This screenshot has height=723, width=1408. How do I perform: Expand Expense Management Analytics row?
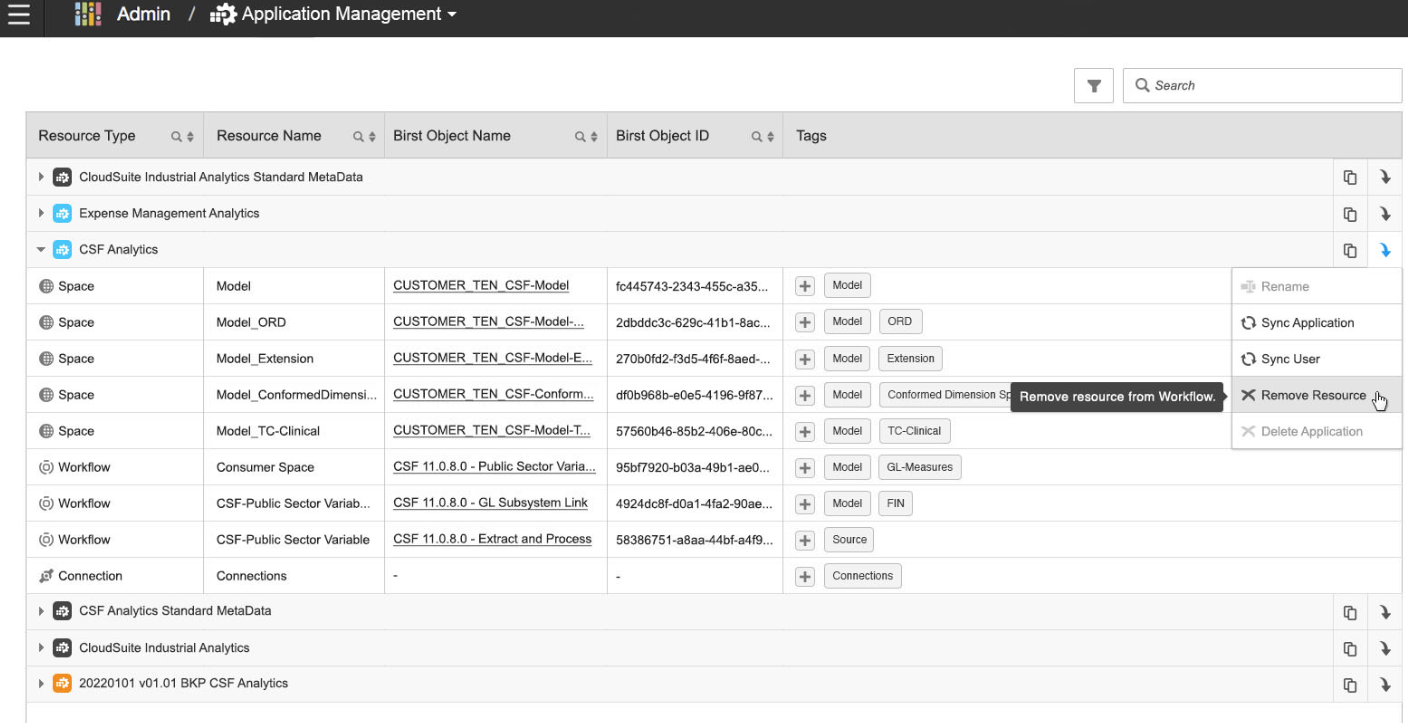[41, 213]
